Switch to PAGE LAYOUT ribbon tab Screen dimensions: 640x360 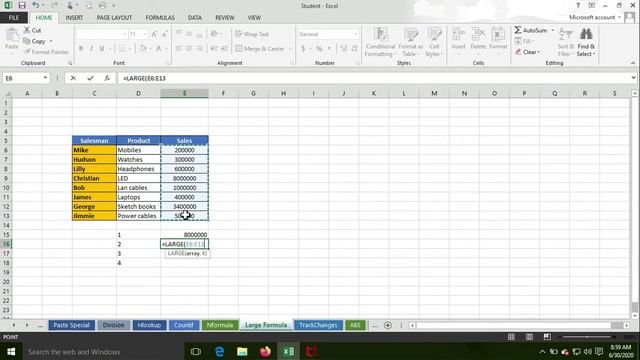pos(114,18)
